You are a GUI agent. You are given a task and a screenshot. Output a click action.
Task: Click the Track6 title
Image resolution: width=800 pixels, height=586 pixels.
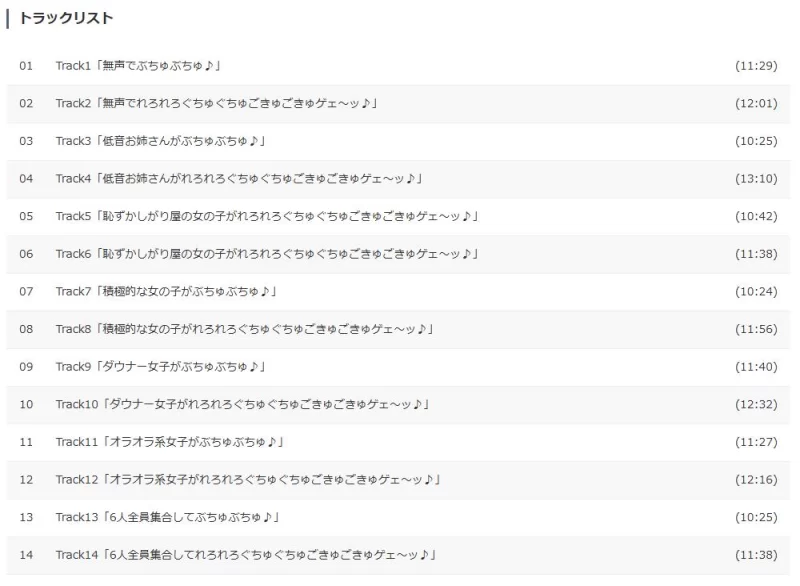(267, 254)
